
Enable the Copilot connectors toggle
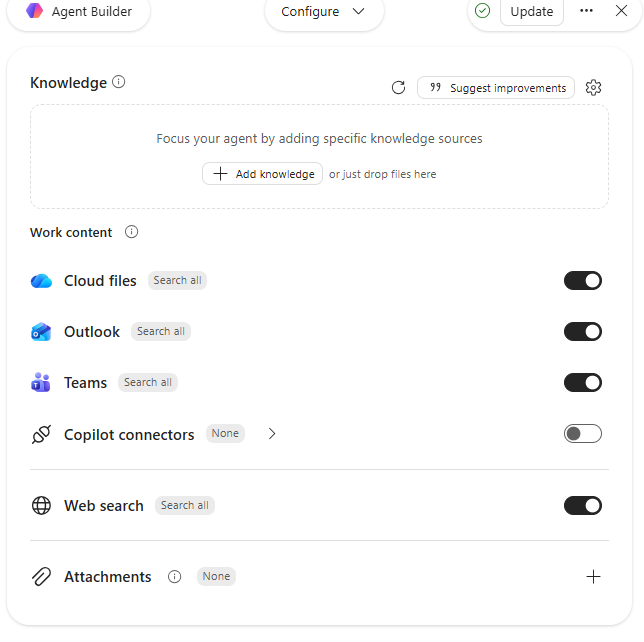pos(583,434)
